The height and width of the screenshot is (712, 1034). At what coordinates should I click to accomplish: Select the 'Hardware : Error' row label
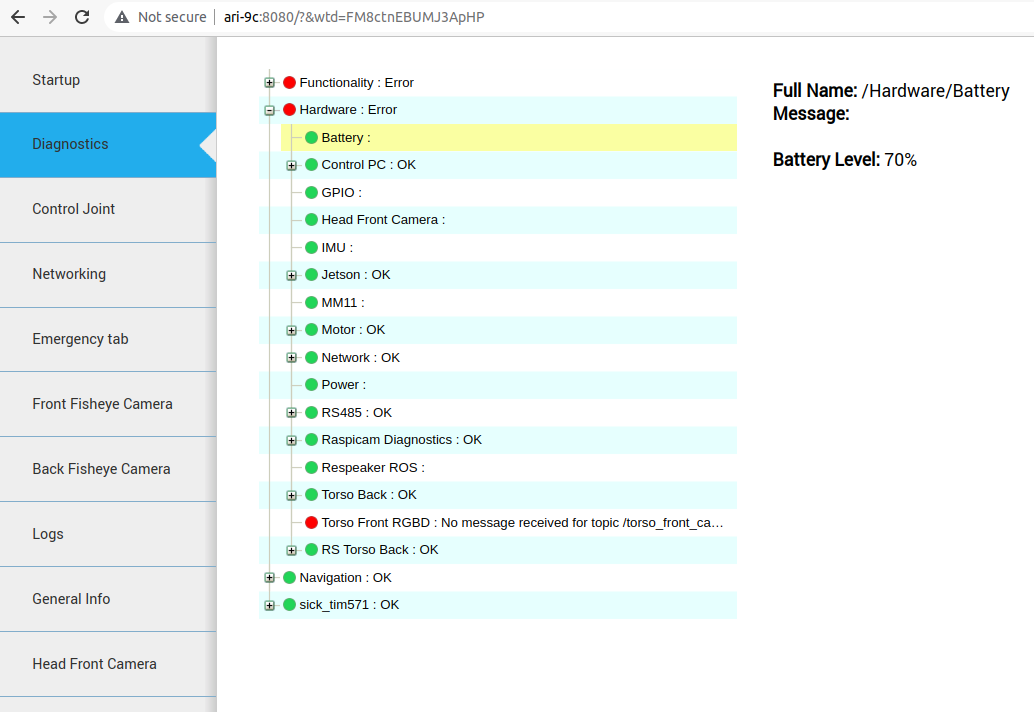[348, 109]
